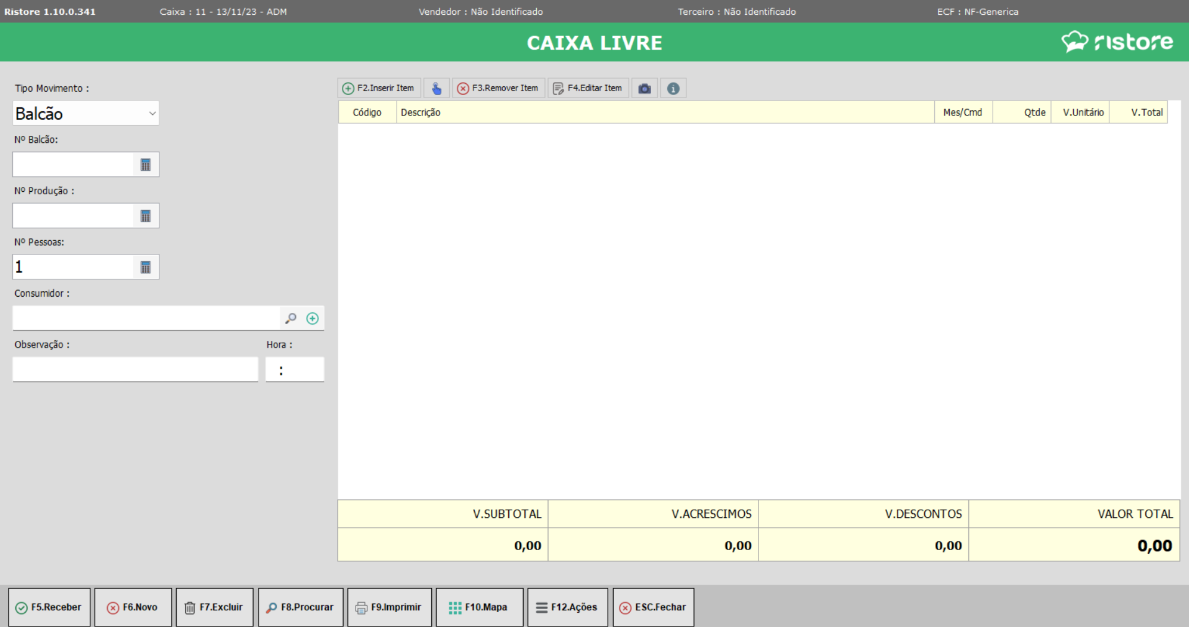Start a new sale with F6.Novo

[x=132, y=607]
